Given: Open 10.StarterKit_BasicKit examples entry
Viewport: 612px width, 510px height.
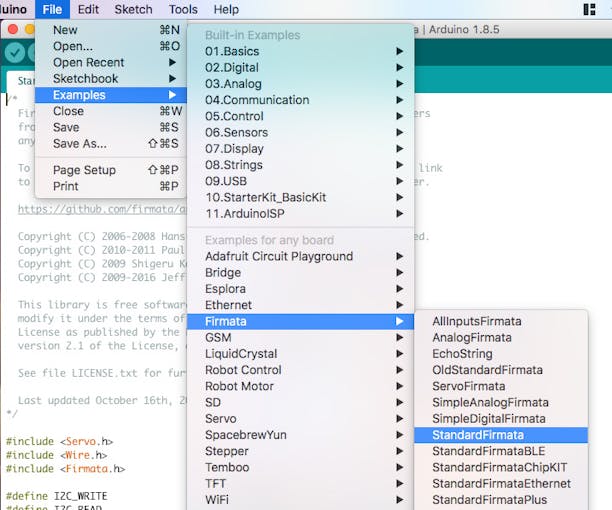Looking at the screenshot, I should (x=301, y=197).
